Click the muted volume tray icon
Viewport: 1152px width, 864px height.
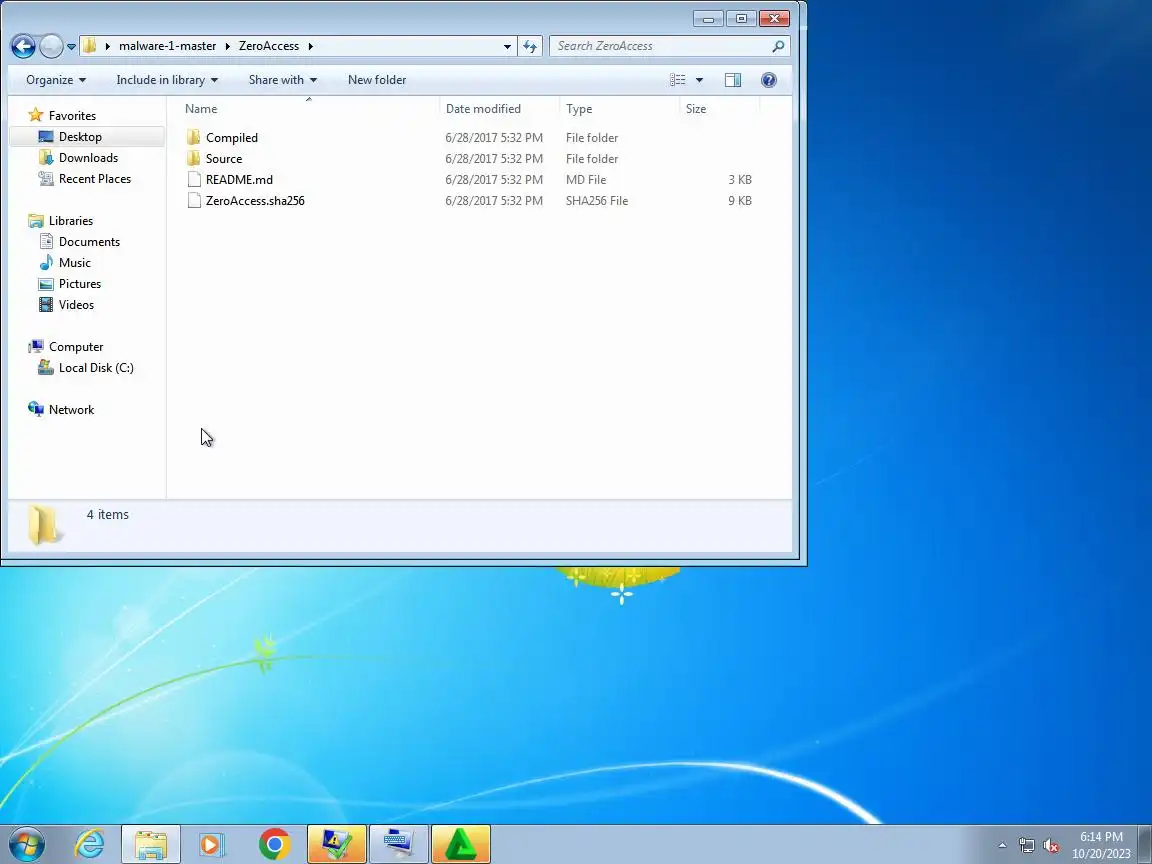coord(1051,846)
